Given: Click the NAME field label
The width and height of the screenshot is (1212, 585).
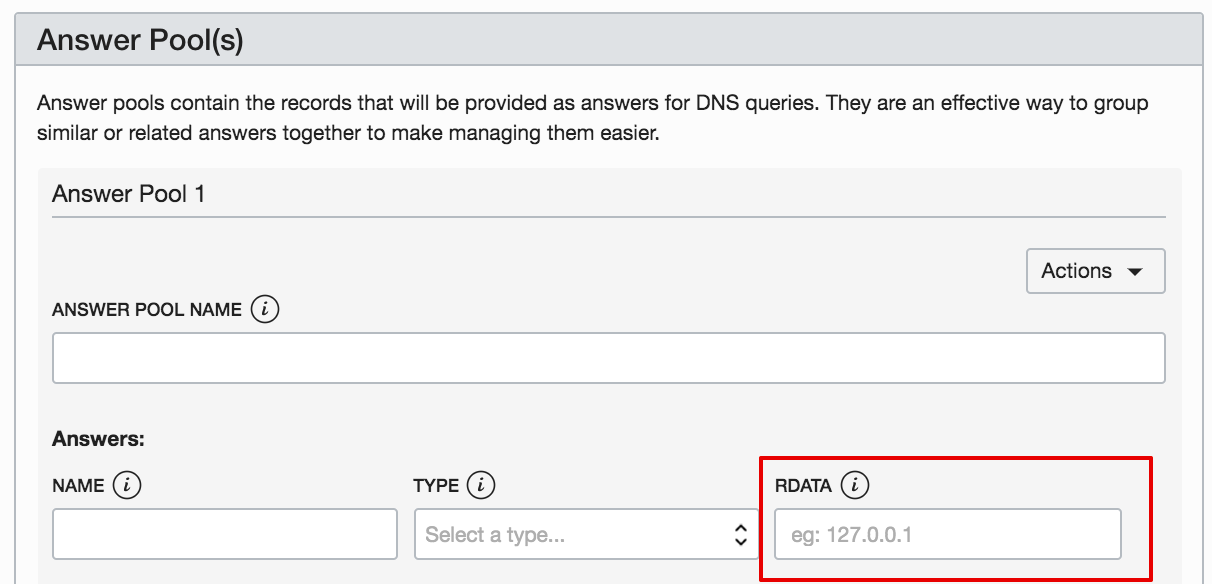Looking at the screenshot, I should (x=78, y=486).
